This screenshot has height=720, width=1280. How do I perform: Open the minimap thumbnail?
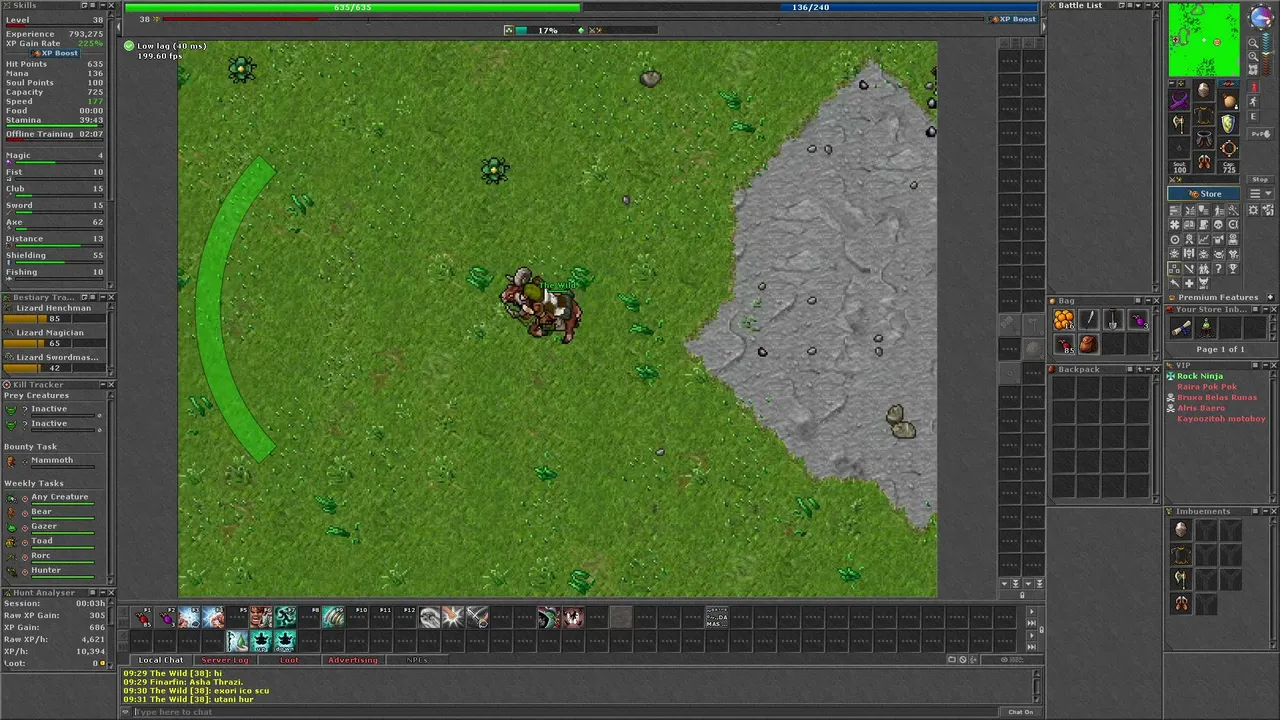(1204, 39)
